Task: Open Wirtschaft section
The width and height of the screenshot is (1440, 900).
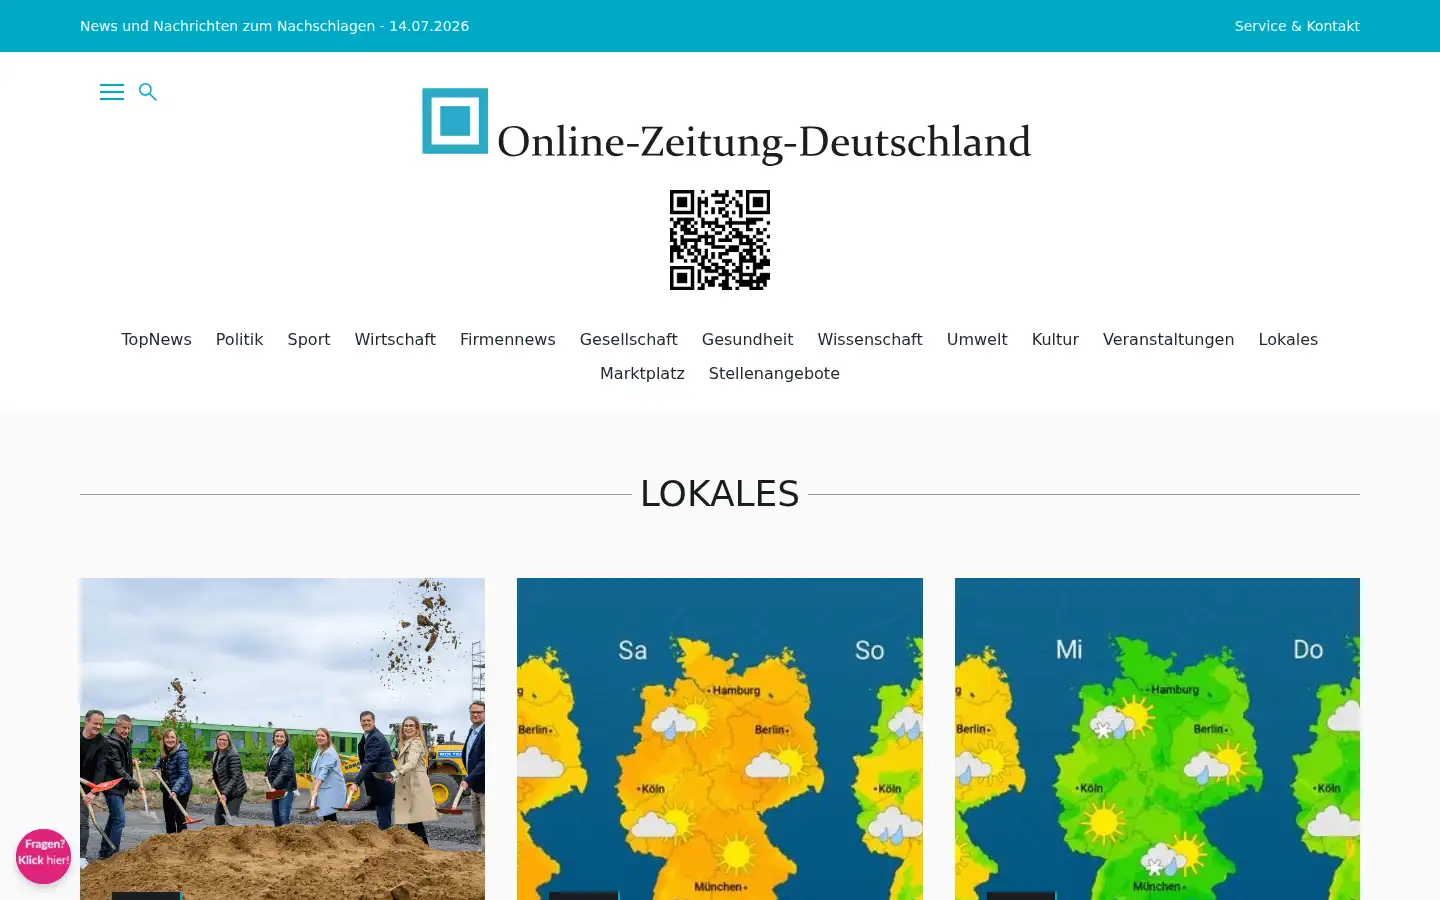Action: pyautogui.click(x=395, y=339)
